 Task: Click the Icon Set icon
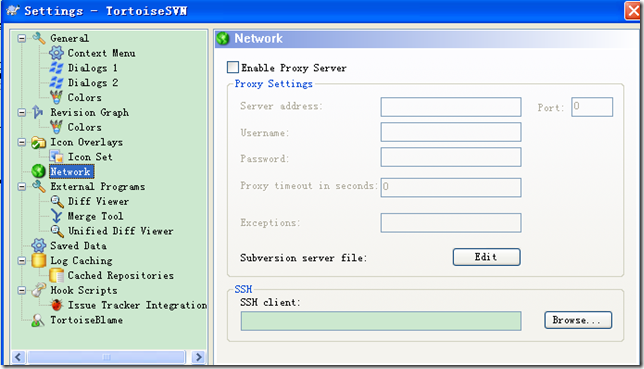coord(56,157)
